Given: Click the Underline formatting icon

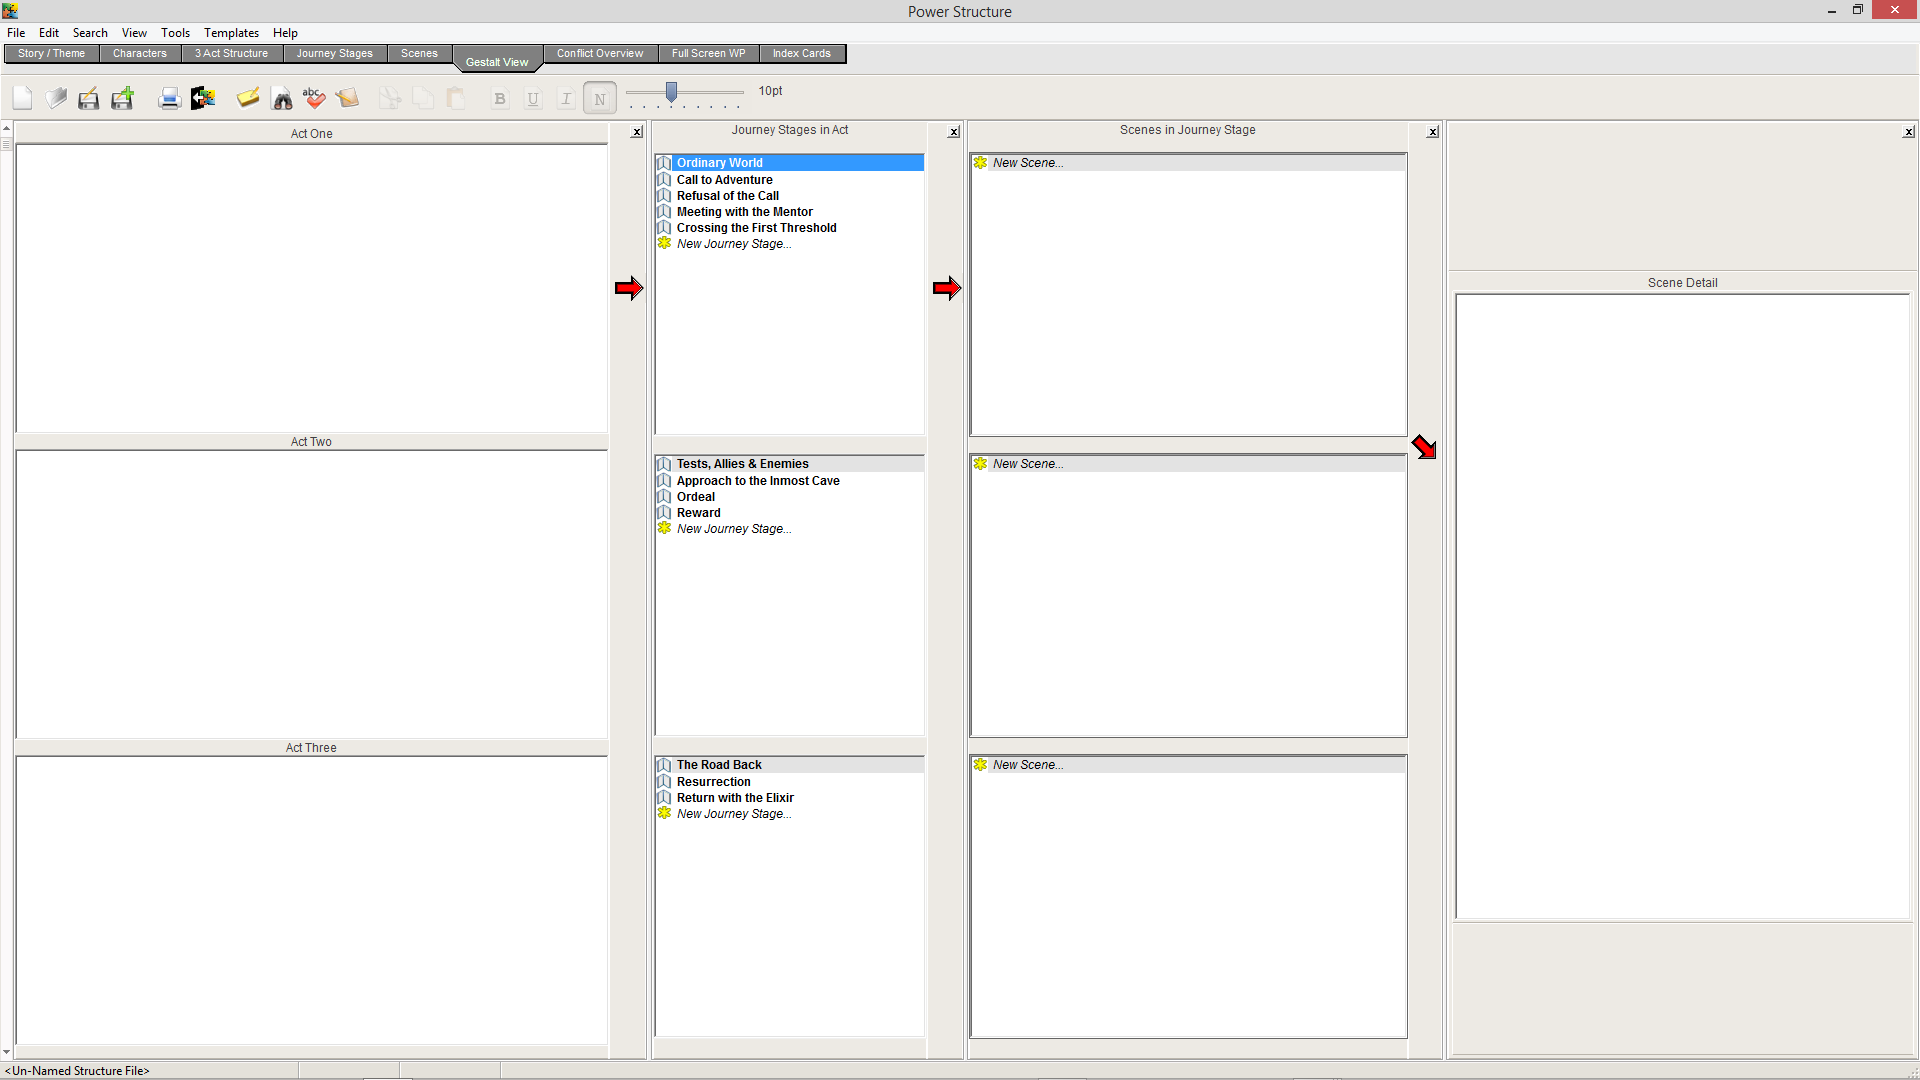Looking at the screenshot, I should (533, 98).
